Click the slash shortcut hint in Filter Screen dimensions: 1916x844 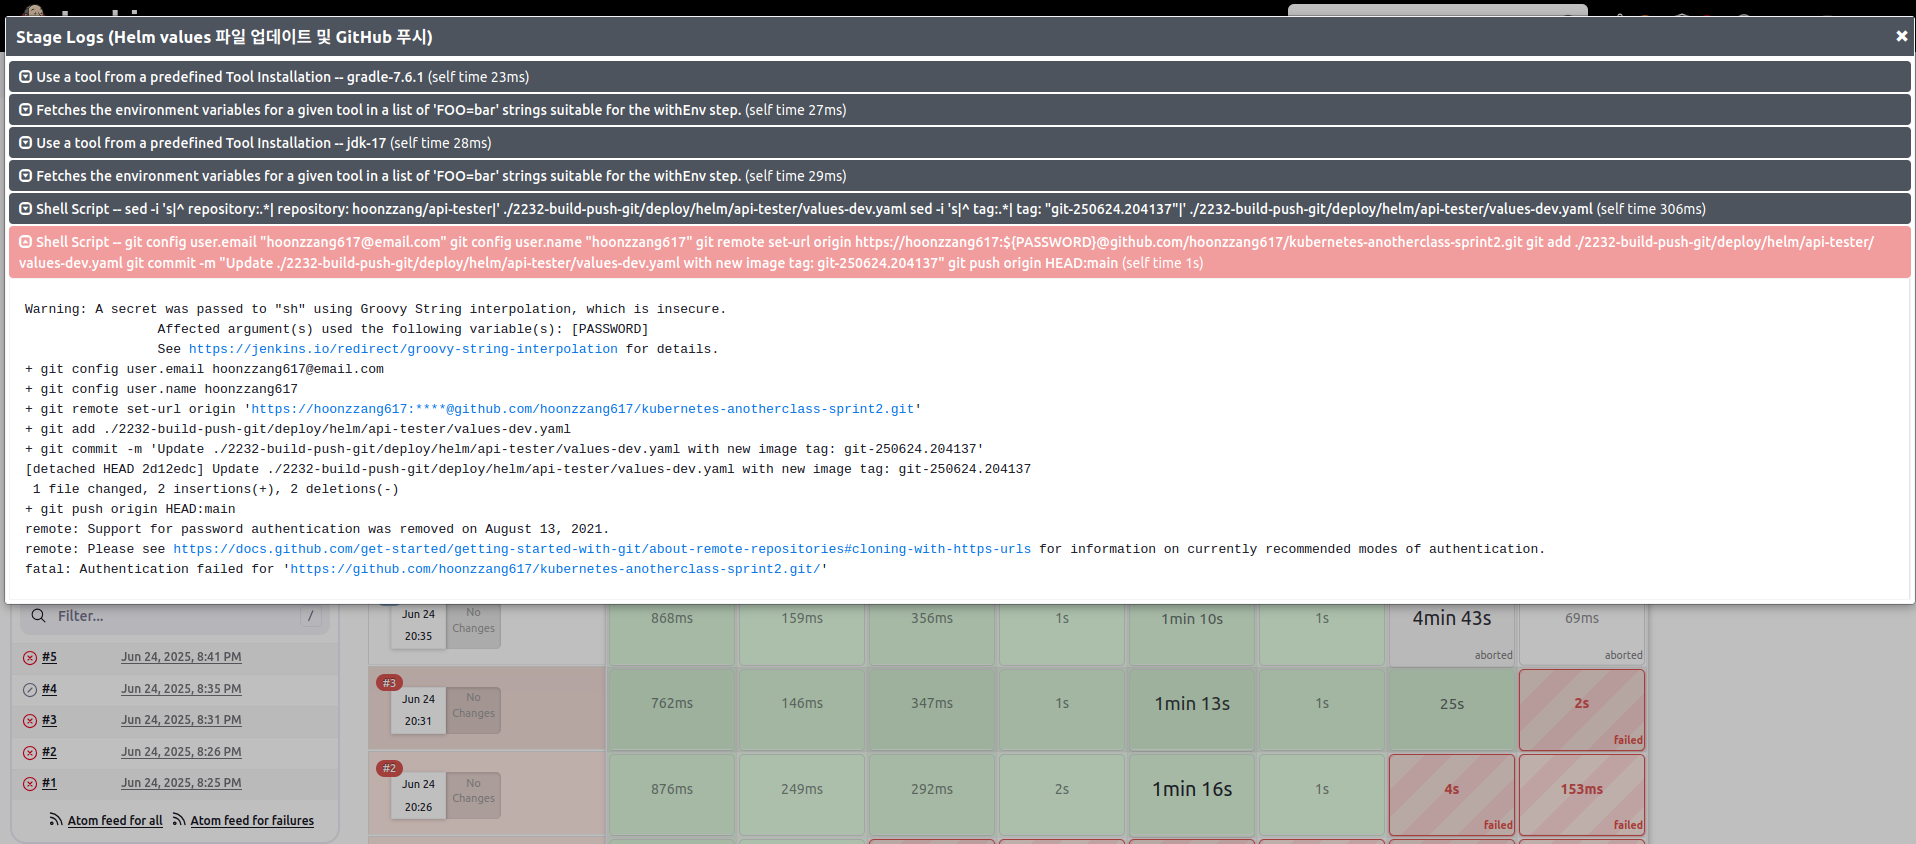[311, 616]
